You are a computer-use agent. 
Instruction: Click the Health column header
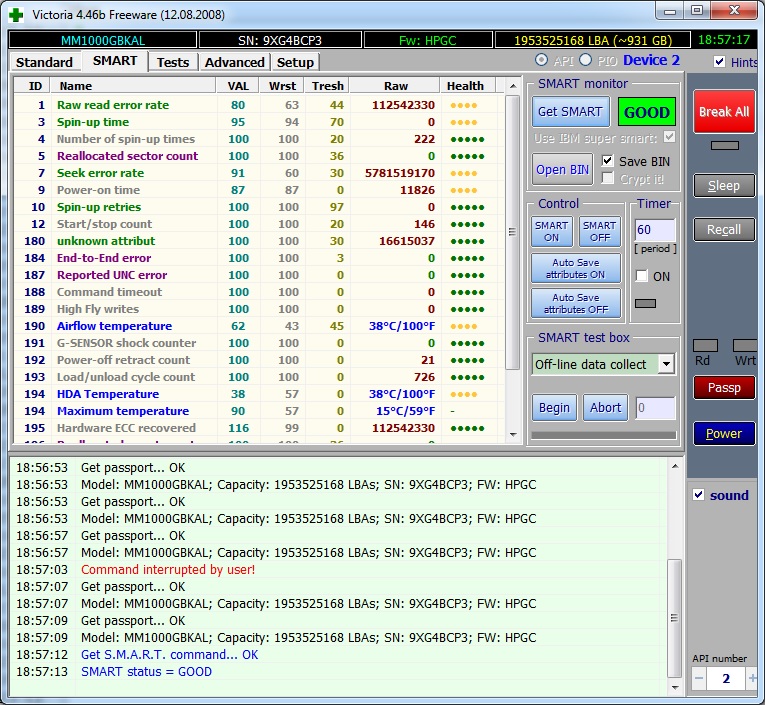click(x=467, y=85)
